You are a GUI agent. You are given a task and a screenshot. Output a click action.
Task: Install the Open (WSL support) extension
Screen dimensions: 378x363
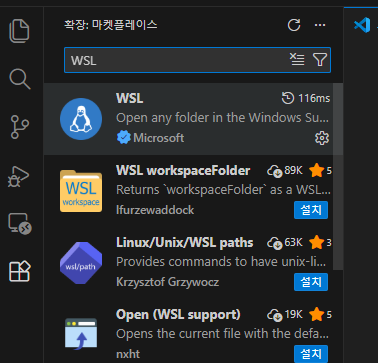pyautogui.click(x=311, y=354)
